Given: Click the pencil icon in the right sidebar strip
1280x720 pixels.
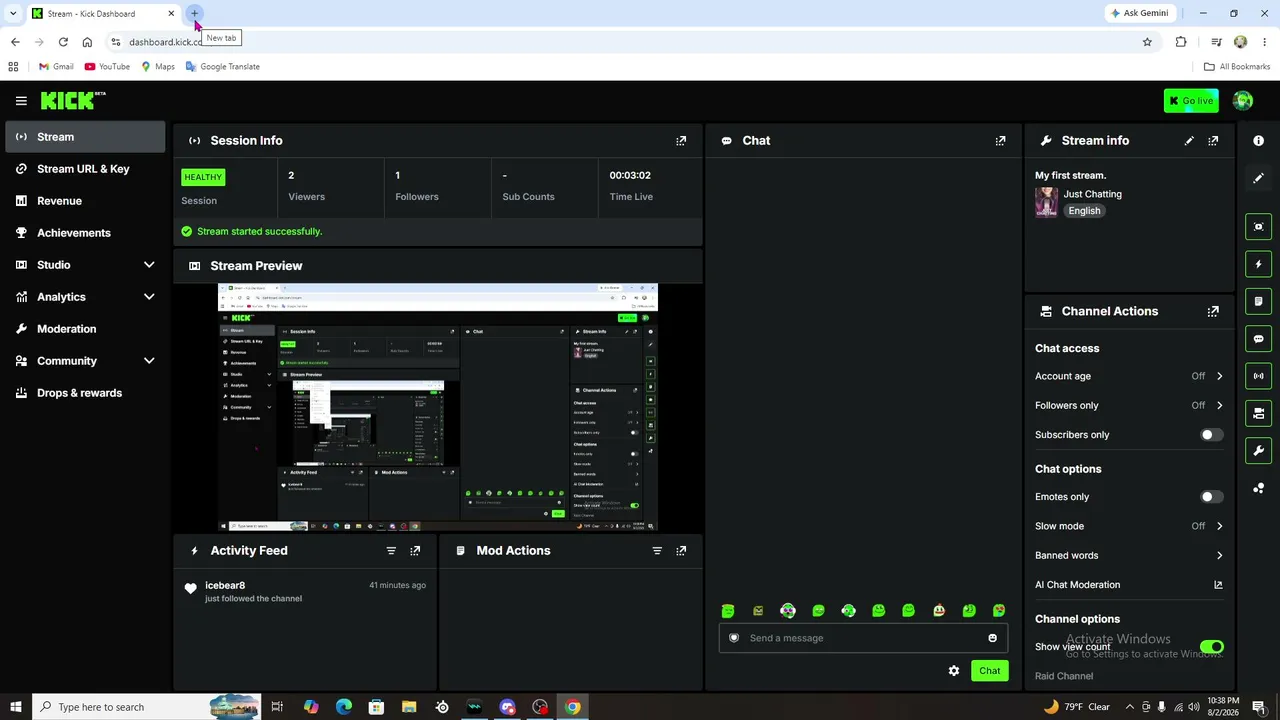Looking at the screenshot, I should click(x=1258, y=178).
